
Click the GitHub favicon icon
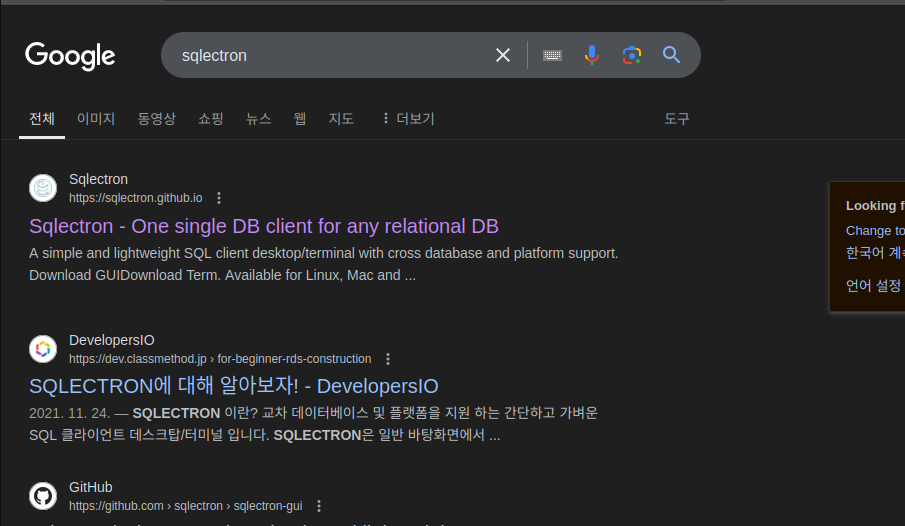43,496
